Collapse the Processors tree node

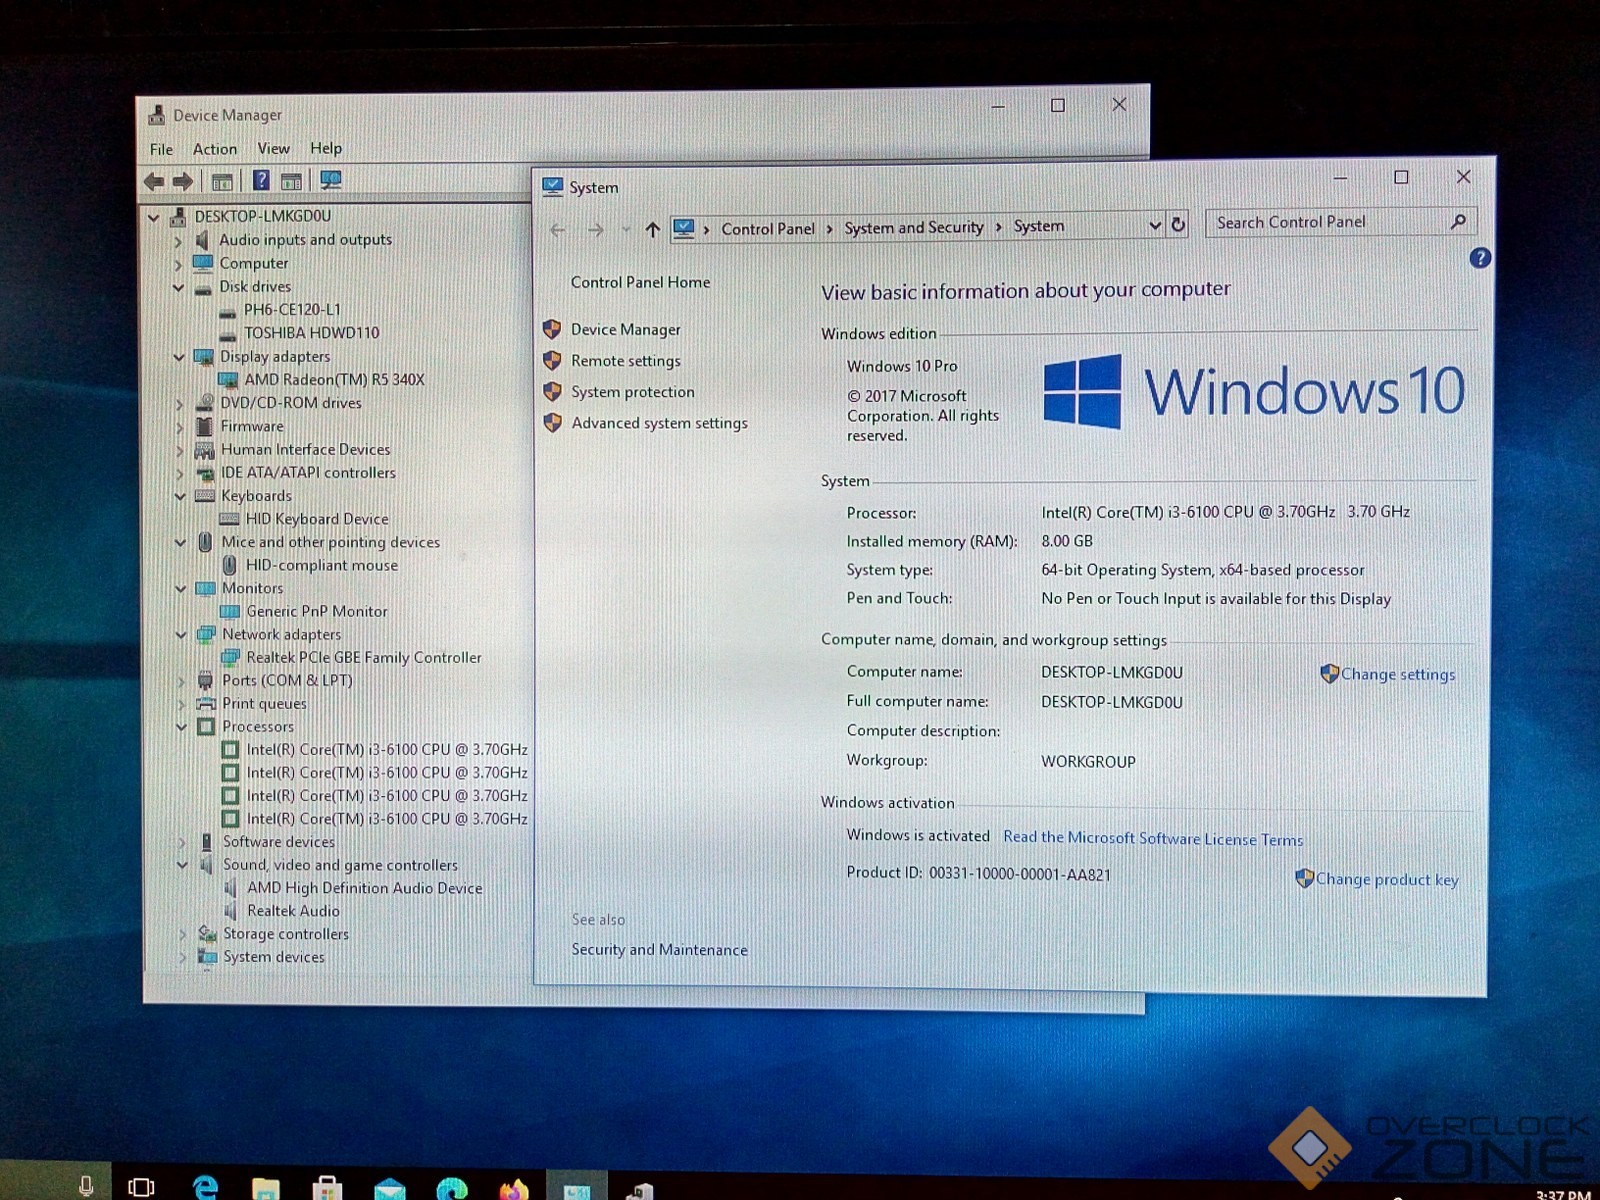182,727
